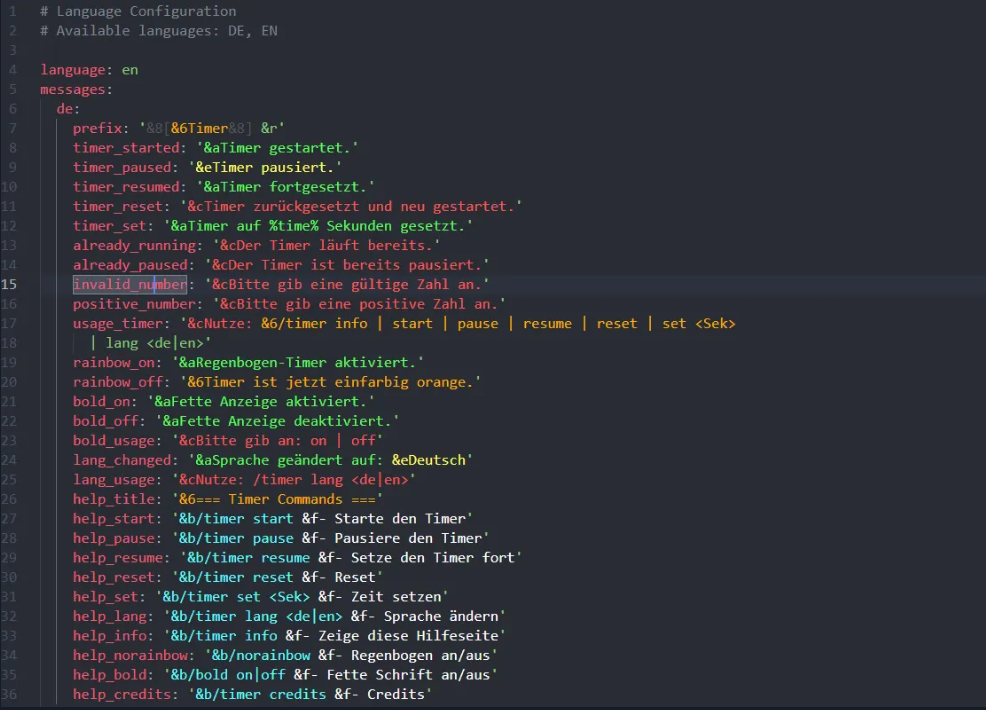
Task: Click the 'gib eine positive Zahl an' string
Action: pyautogui.click(x=388, y=304)
